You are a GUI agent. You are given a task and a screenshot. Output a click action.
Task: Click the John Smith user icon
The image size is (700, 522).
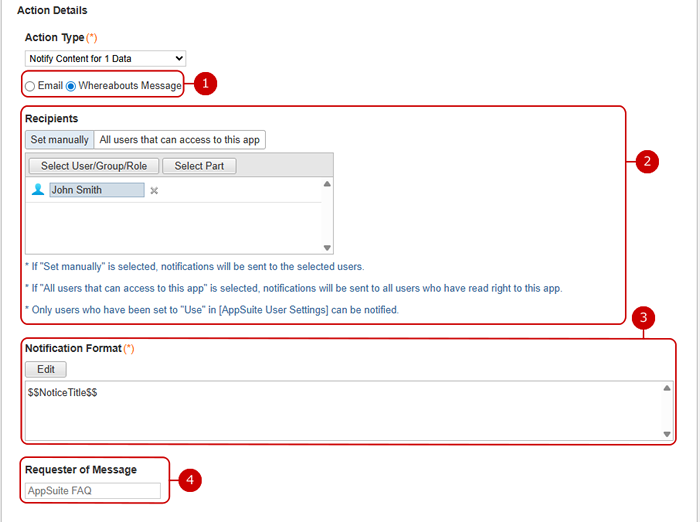pyautogui.click(x=38, y=190)
